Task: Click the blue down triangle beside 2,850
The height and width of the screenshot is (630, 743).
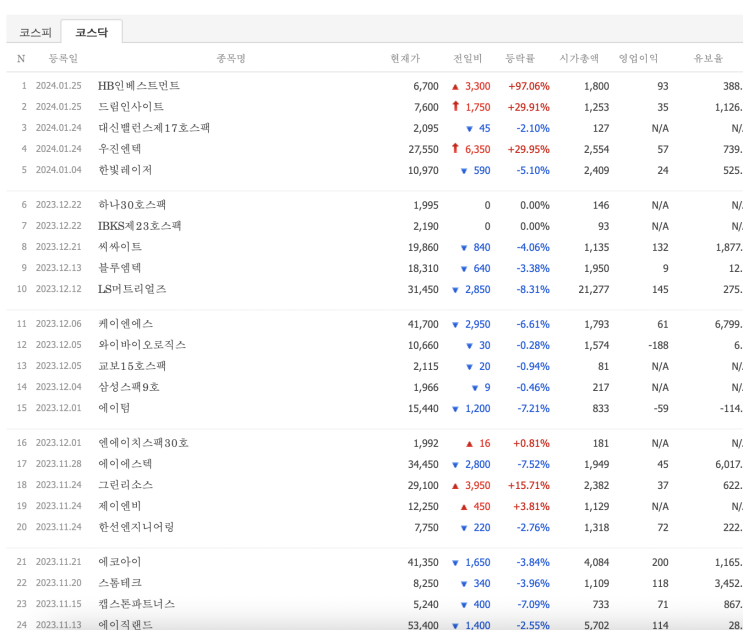Action: 455,290
